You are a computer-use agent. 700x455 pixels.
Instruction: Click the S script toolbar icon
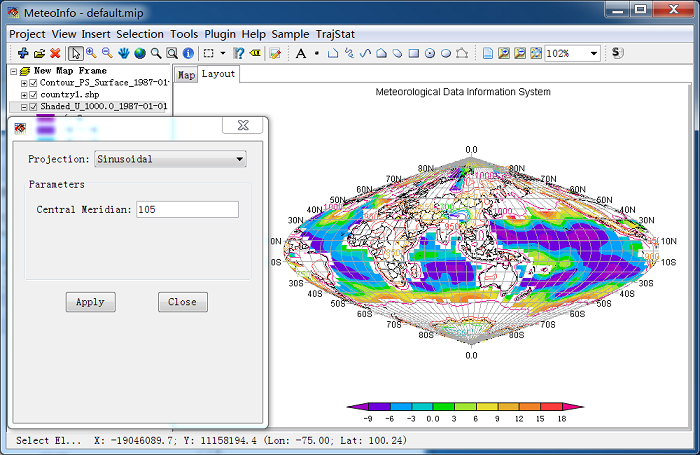pos(617,53)
